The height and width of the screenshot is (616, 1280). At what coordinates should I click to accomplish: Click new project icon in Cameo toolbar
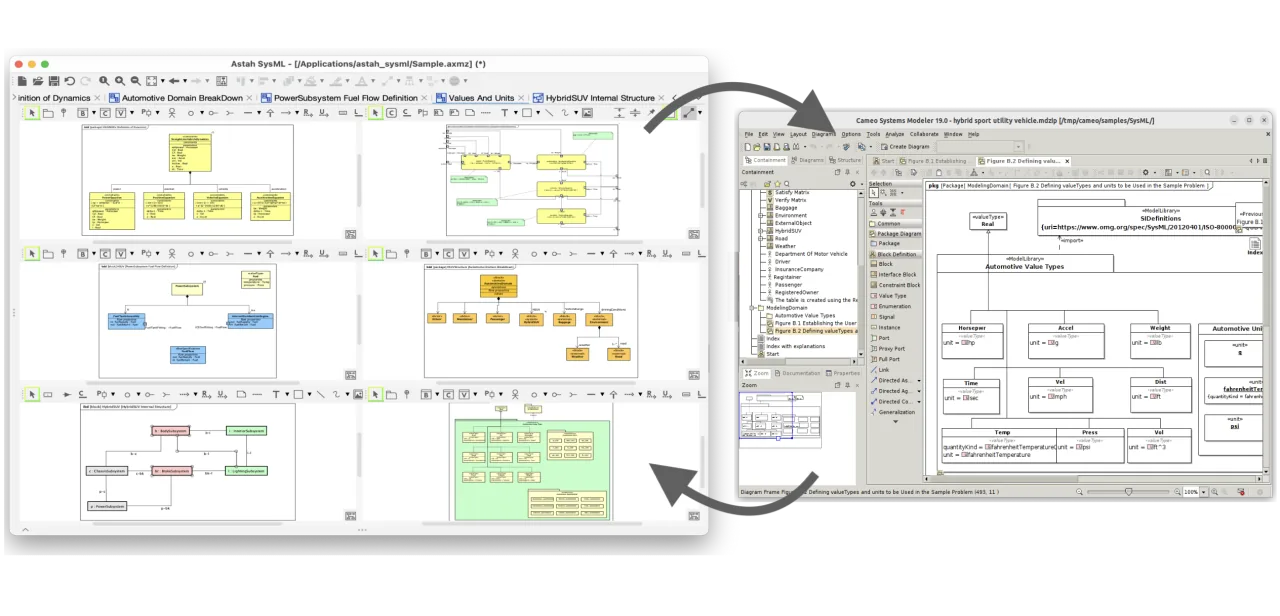click(x=747, y=147)
